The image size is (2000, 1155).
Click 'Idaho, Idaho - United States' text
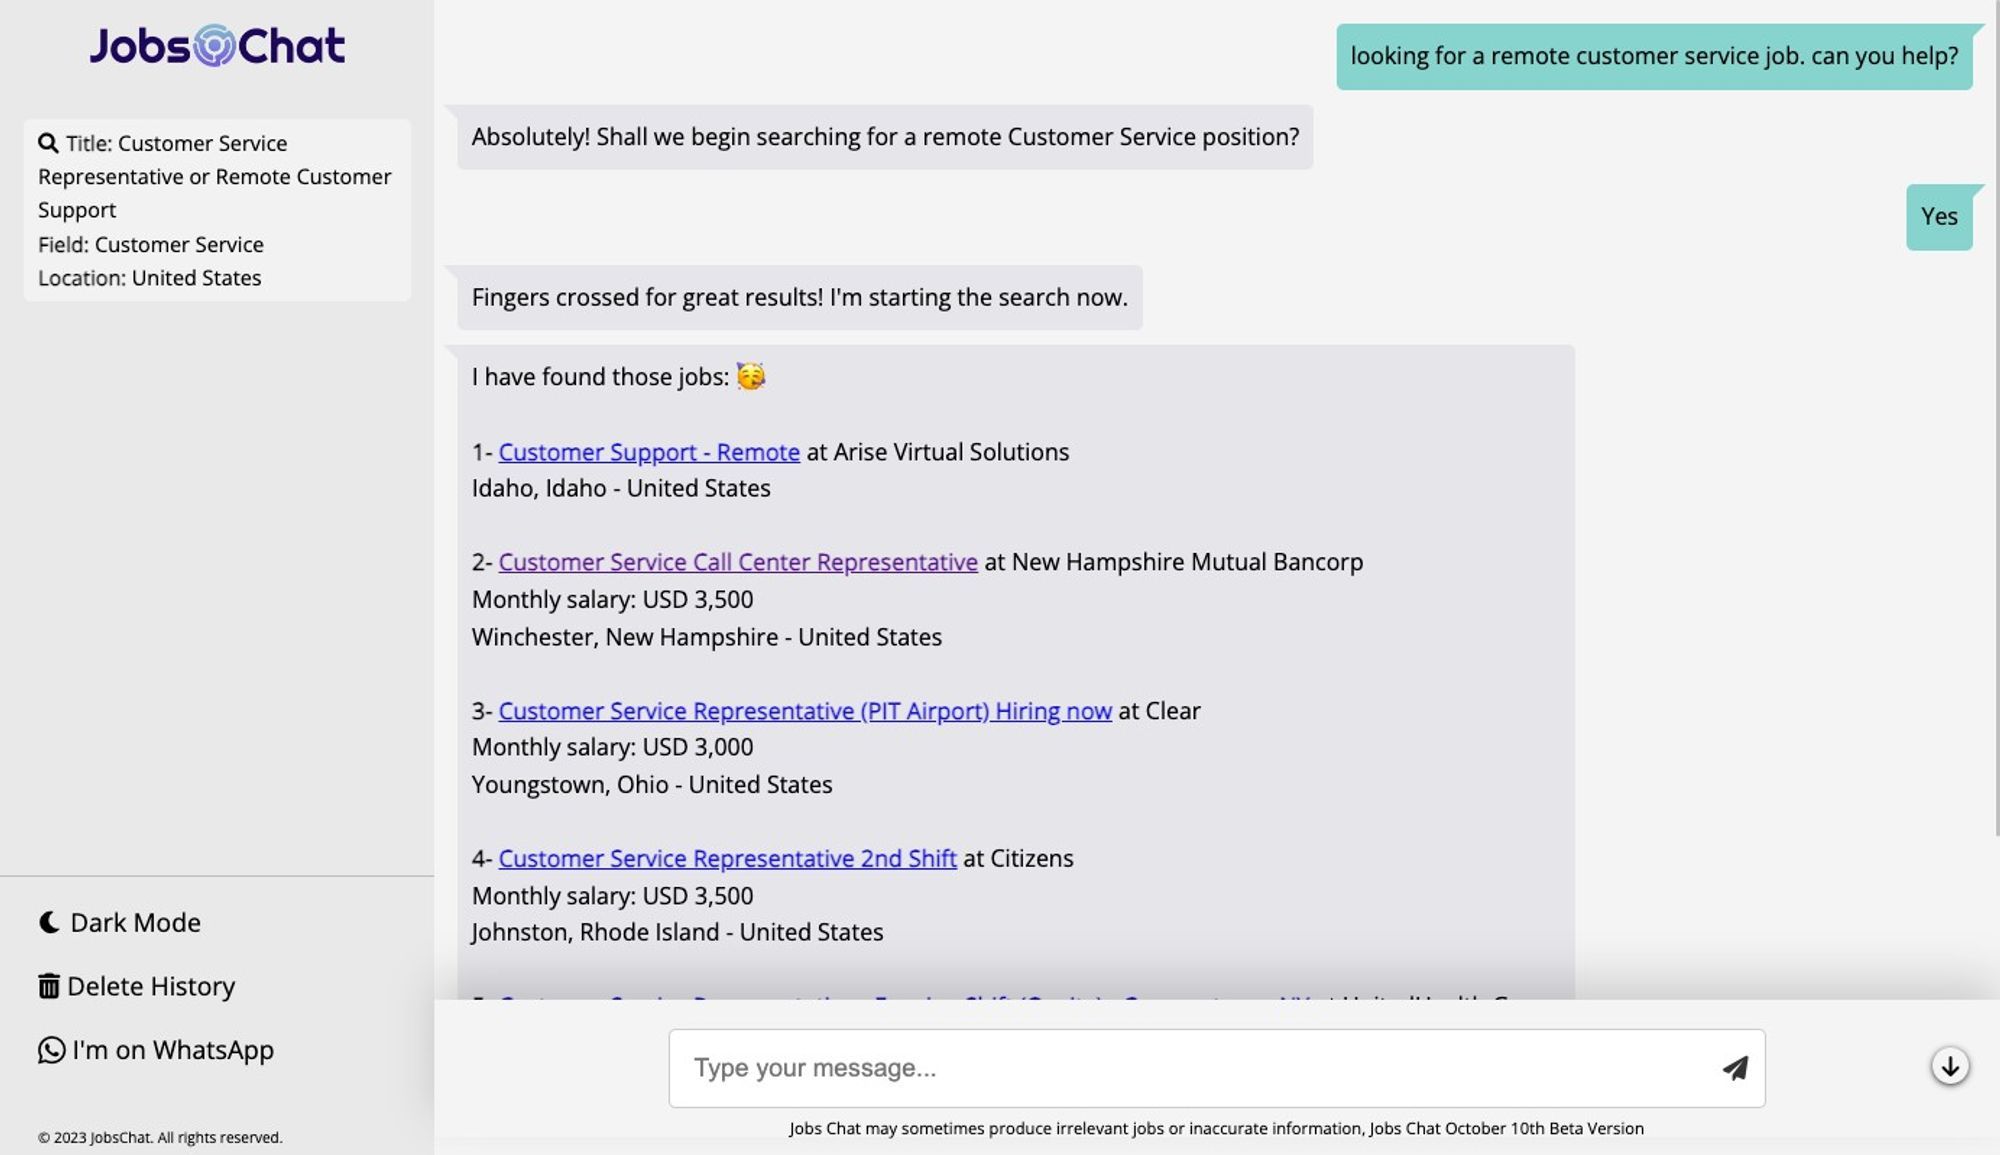(x=621, y=489)
